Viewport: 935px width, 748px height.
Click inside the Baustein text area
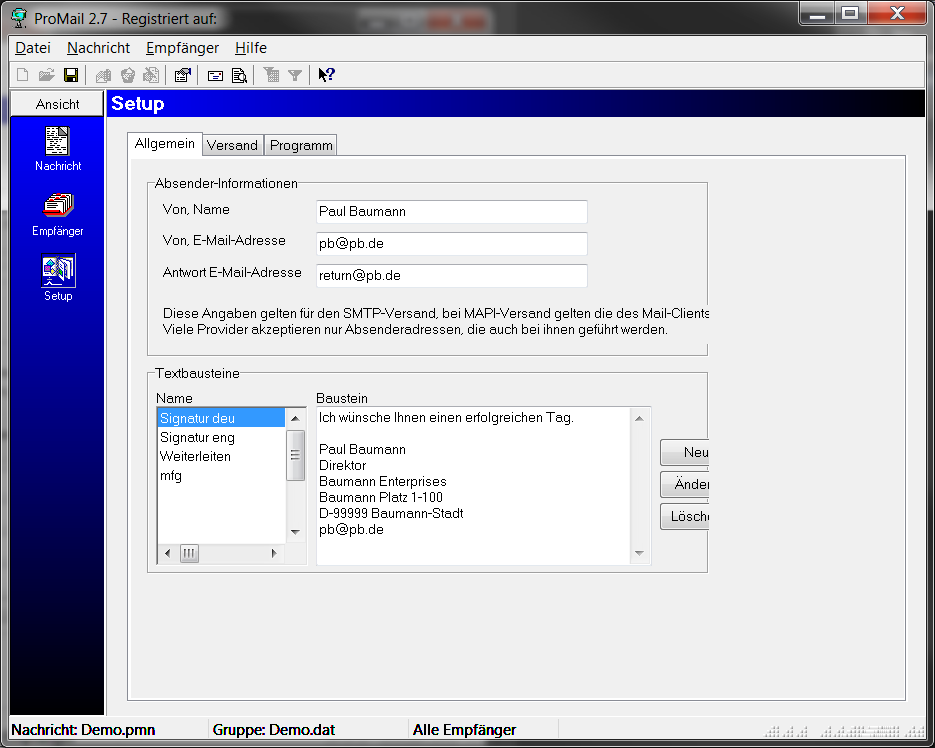click(473, 486)
